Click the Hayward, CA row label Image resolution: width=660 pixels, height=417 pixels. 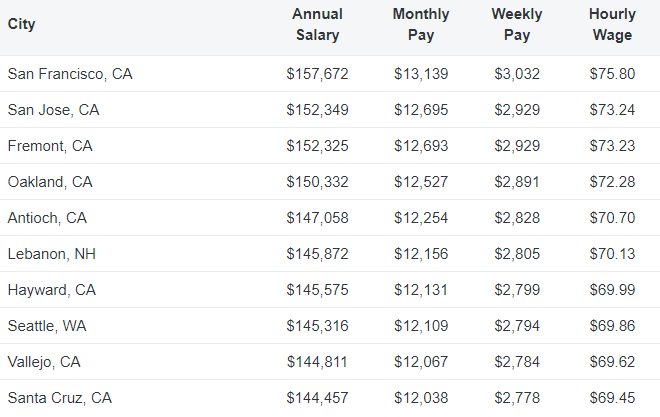51,290
